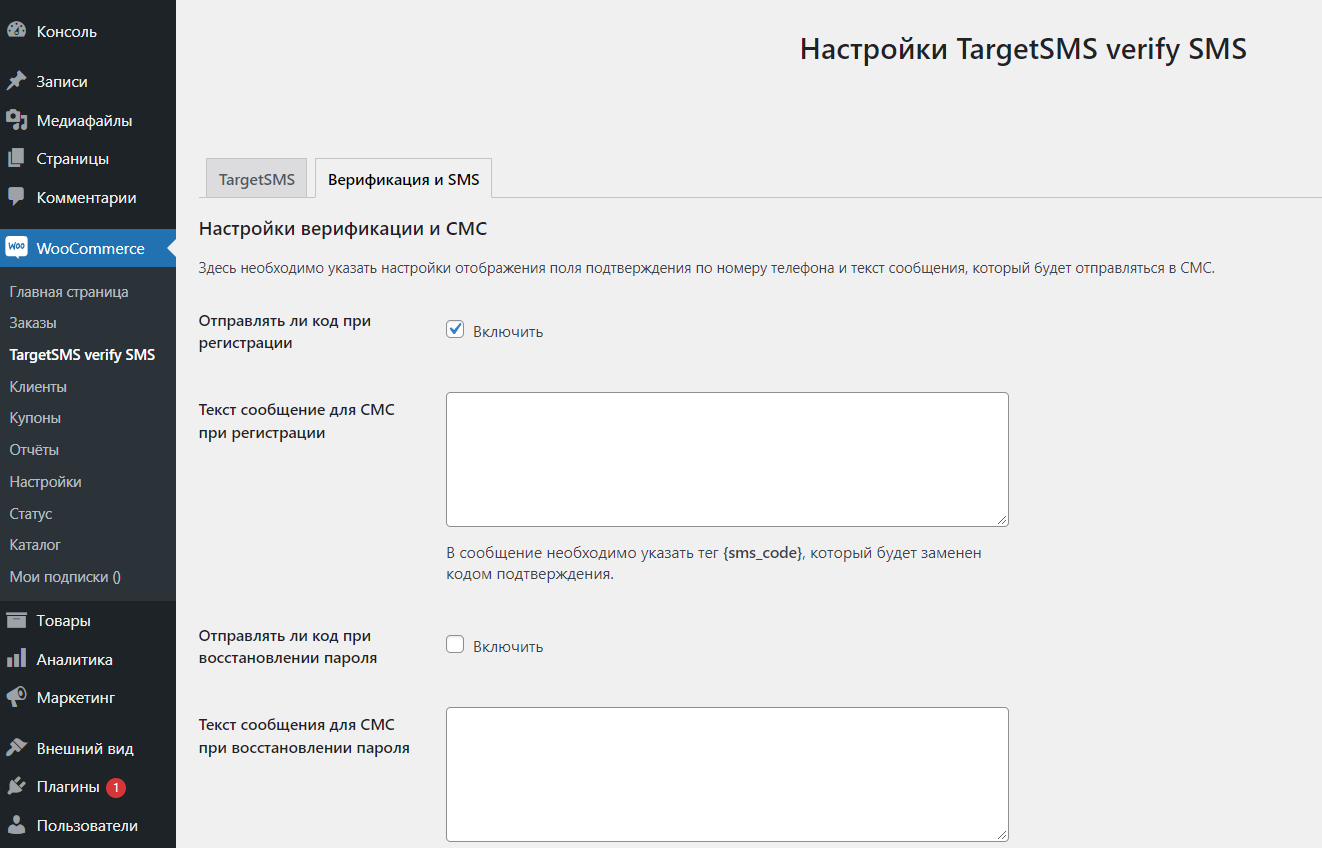This screenshot has height=848, width=1322.
Task: Click the Консоль dashboard icon
Action: click(16, 30)
